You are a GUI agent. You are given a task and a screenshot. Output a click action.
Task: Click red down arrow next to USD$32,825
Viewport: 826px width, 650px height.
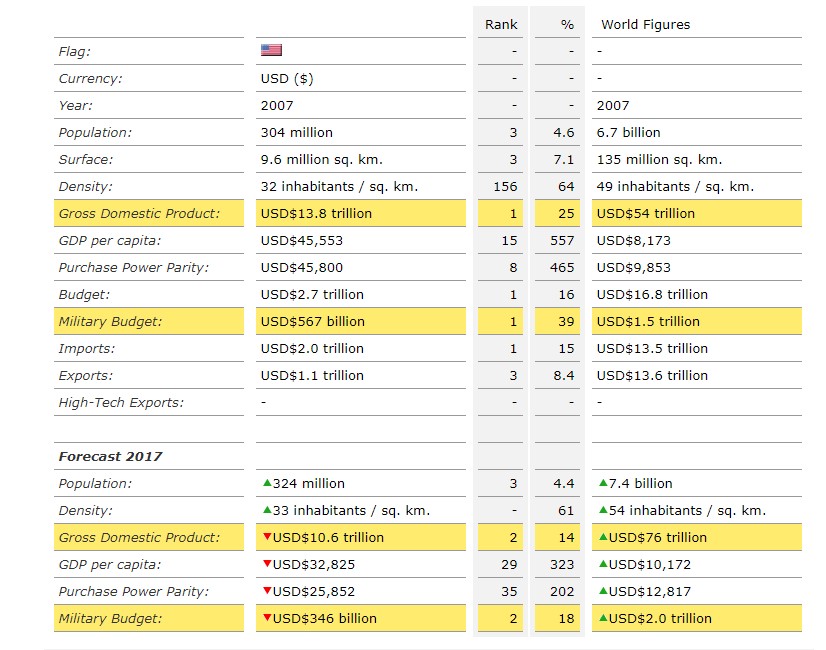click(266, 564)
